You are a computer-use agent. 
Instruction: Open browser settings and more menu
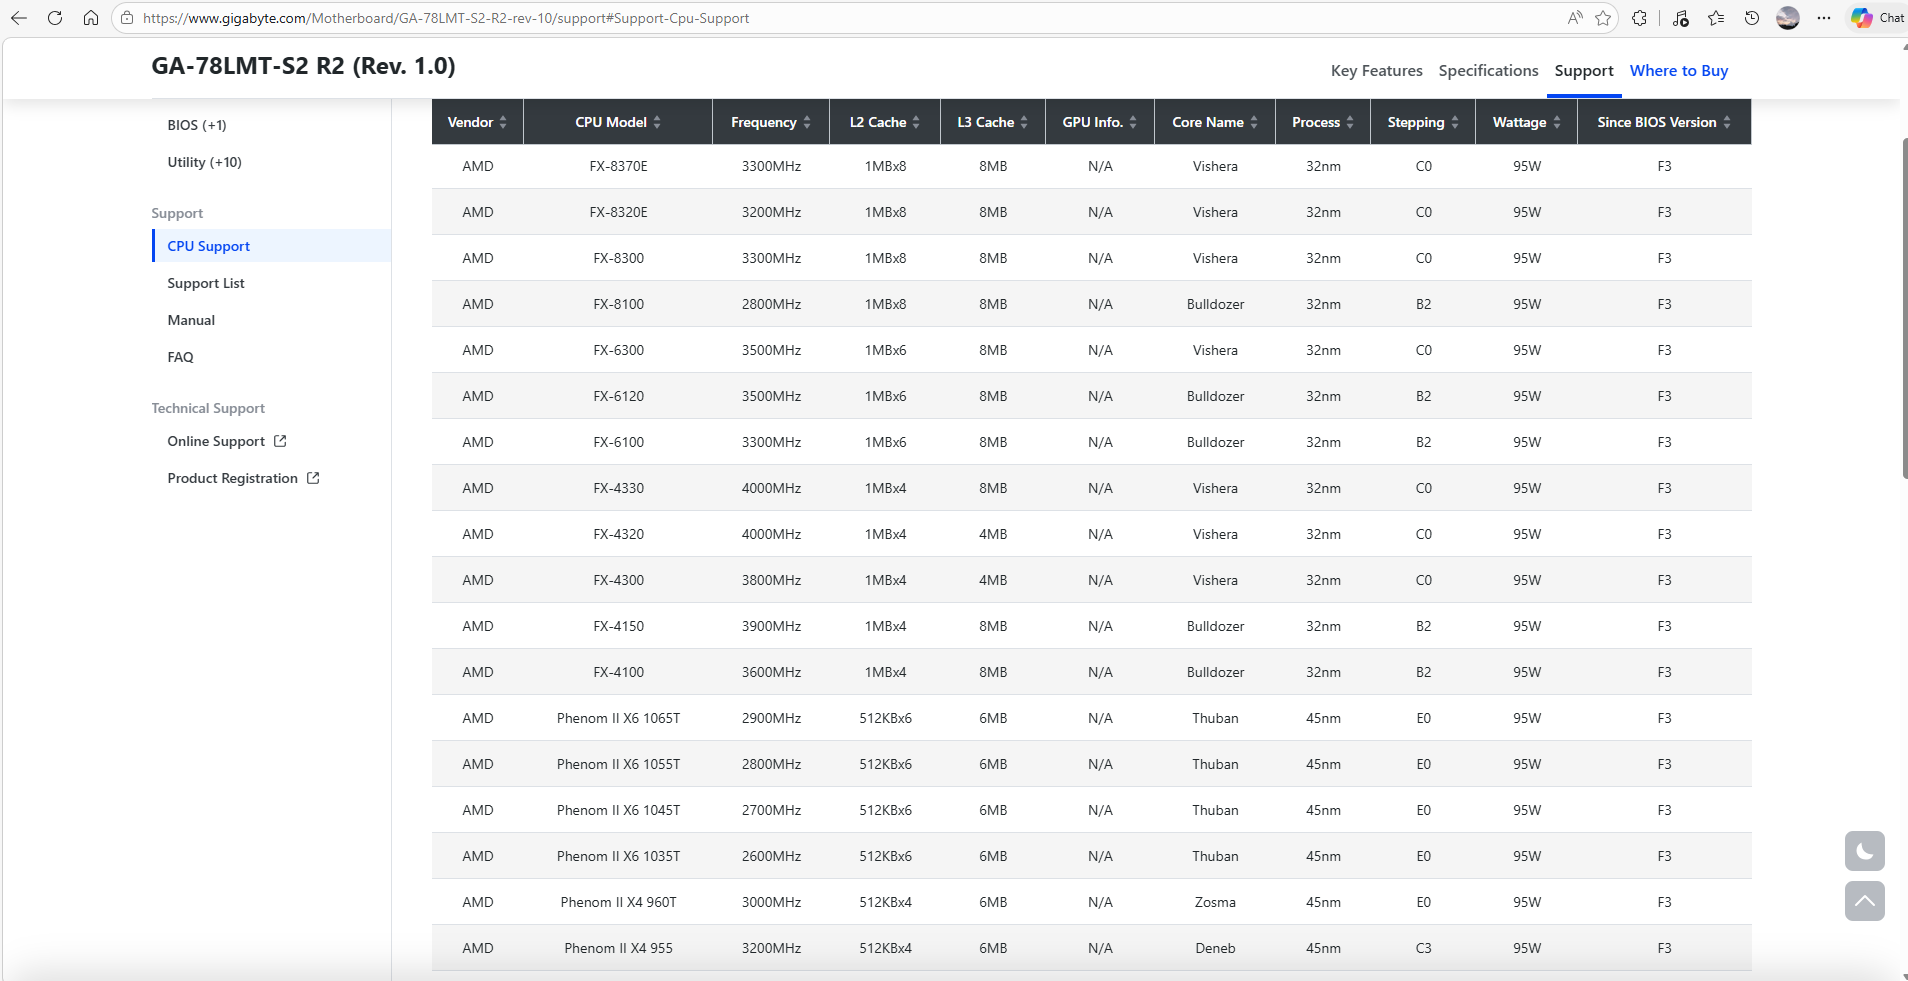pyautogui.click(x=1824, y=18)
